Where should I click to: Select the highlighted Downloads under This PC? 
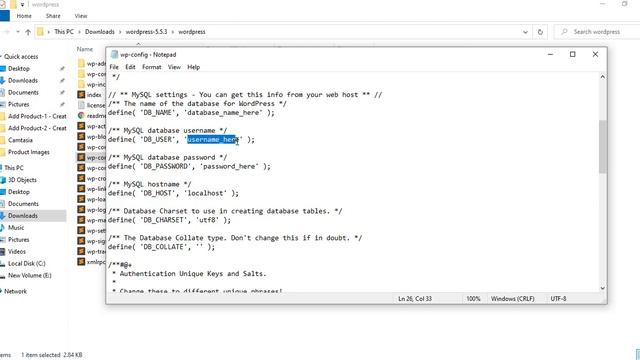point(23,216)
